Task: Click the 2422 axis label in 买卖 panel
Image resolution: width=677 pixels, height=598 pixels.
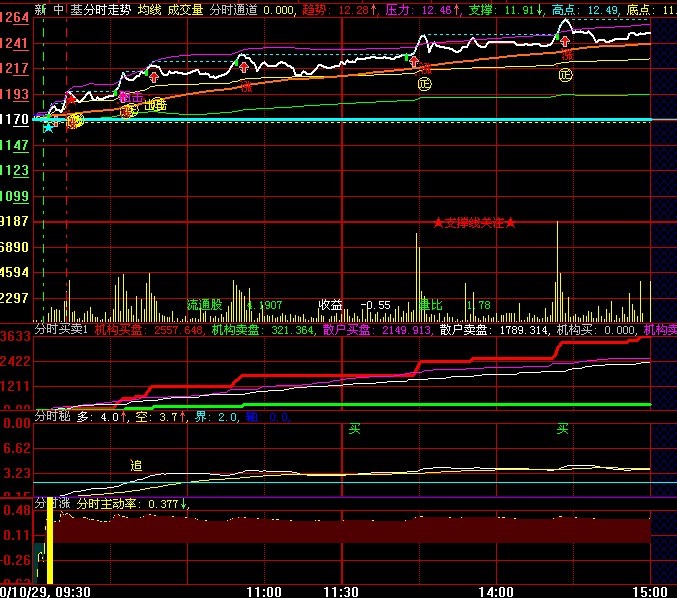Action: (15, 361)
